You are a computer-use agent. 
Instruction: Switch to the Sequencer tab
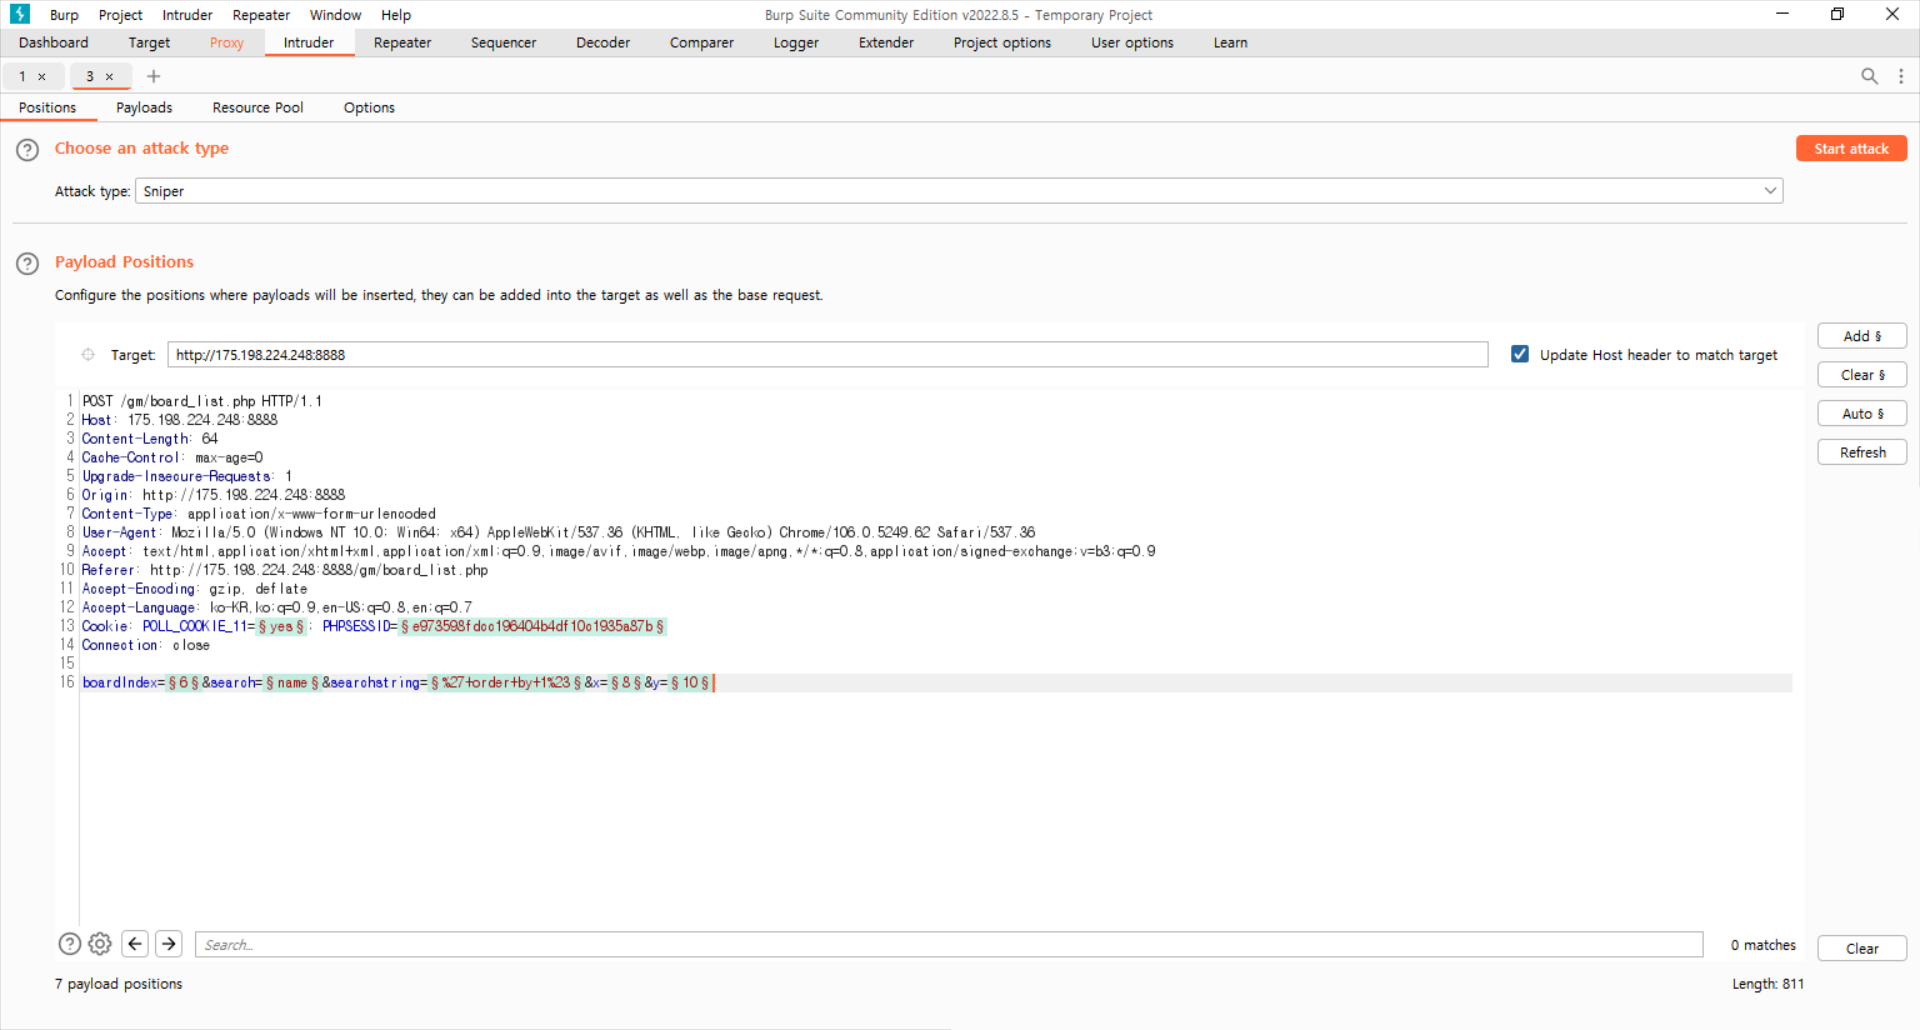pyautogui.click(x=504, y=43)
